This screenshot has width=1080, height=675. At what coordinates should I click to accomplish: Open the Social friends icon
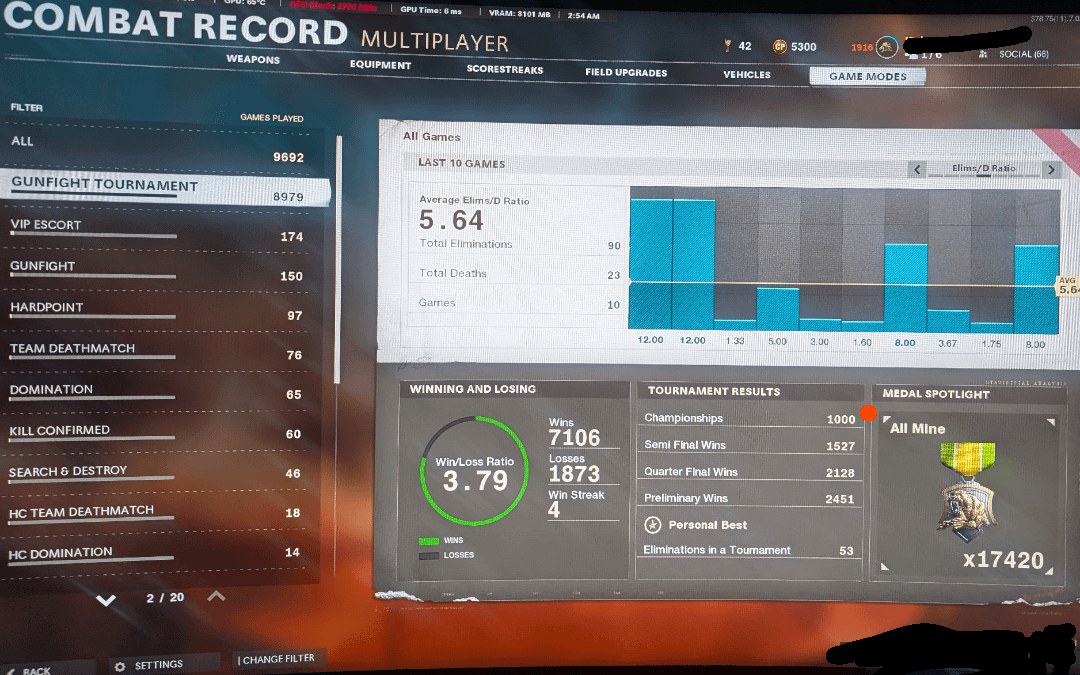click(x=984, y=54)
